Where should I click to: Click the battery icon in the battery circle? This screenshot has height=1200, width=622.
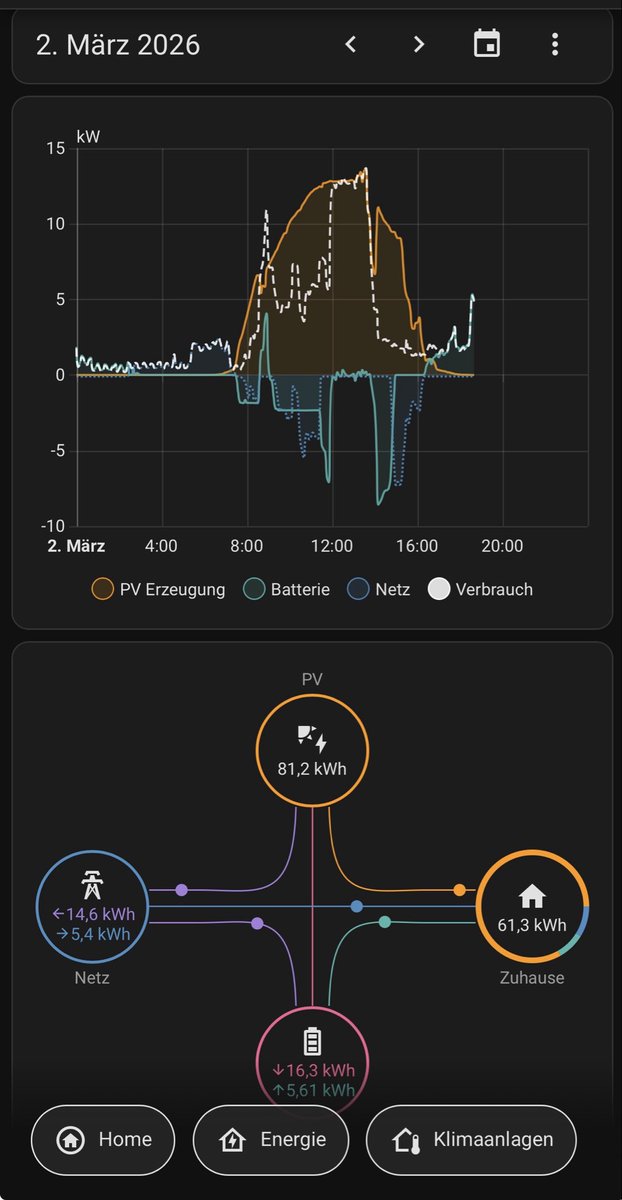(x=313, y=1042)
